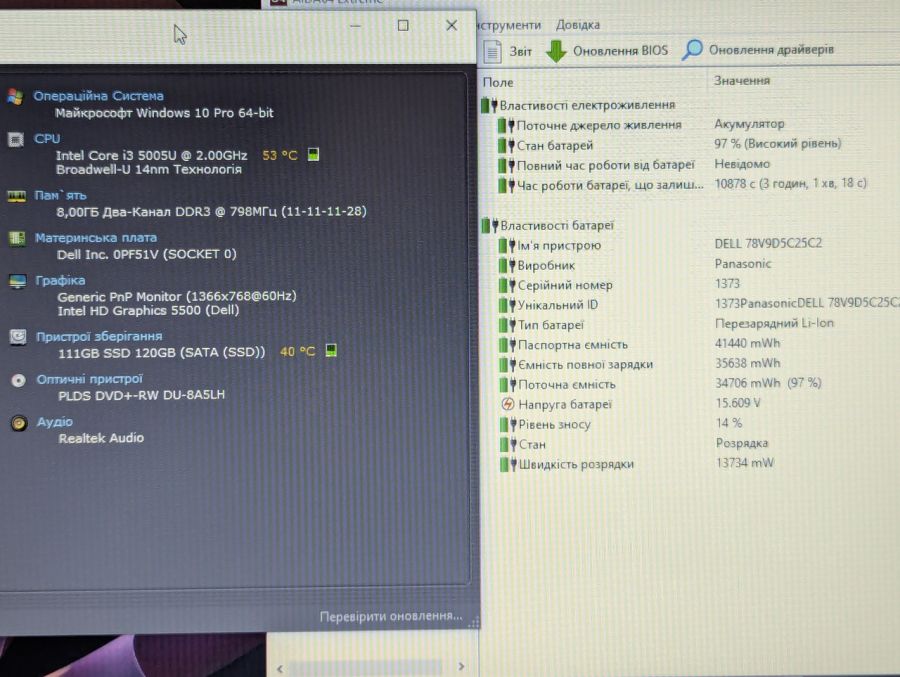The image size is (900, 677).
Task: Click the value Panasonic
Action: pyautogui.click(x=743, y=264)
